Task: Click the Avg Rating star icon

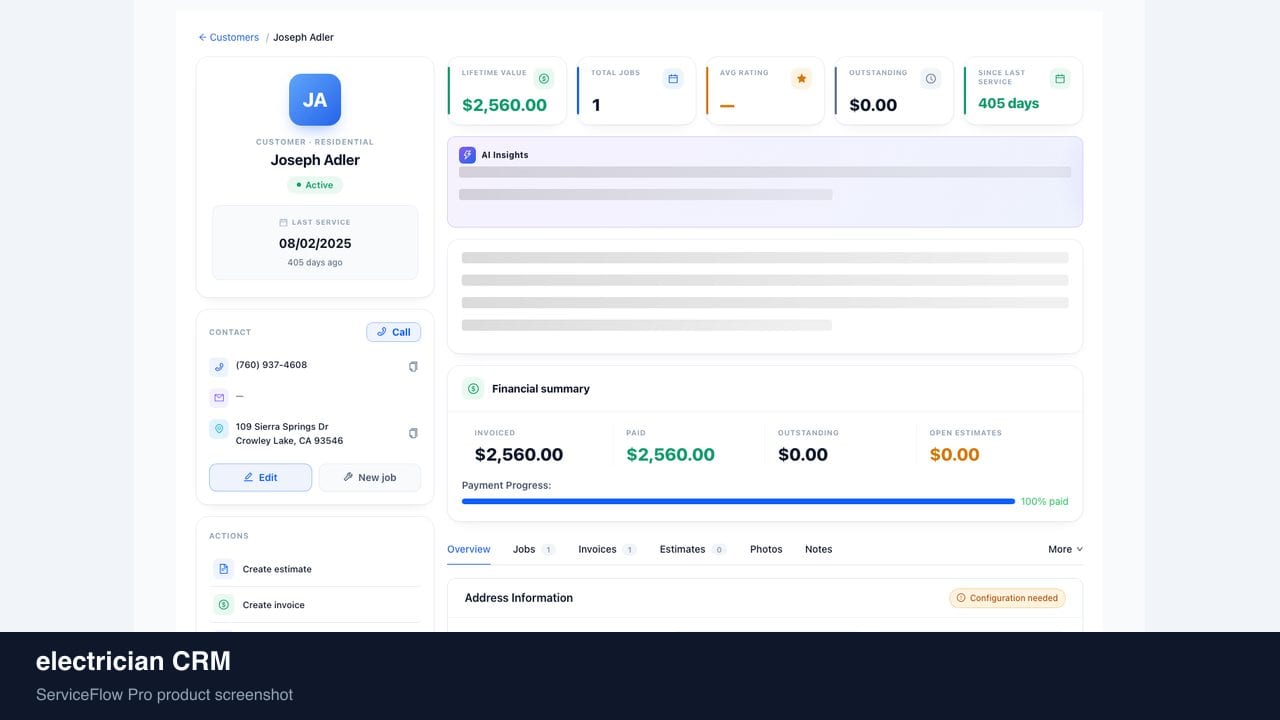Action: coord(801,78)
